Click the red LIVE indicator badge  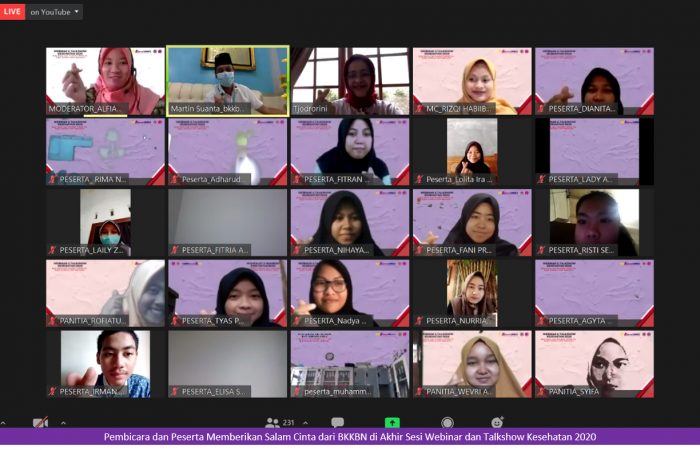click(x=13, y=12)
